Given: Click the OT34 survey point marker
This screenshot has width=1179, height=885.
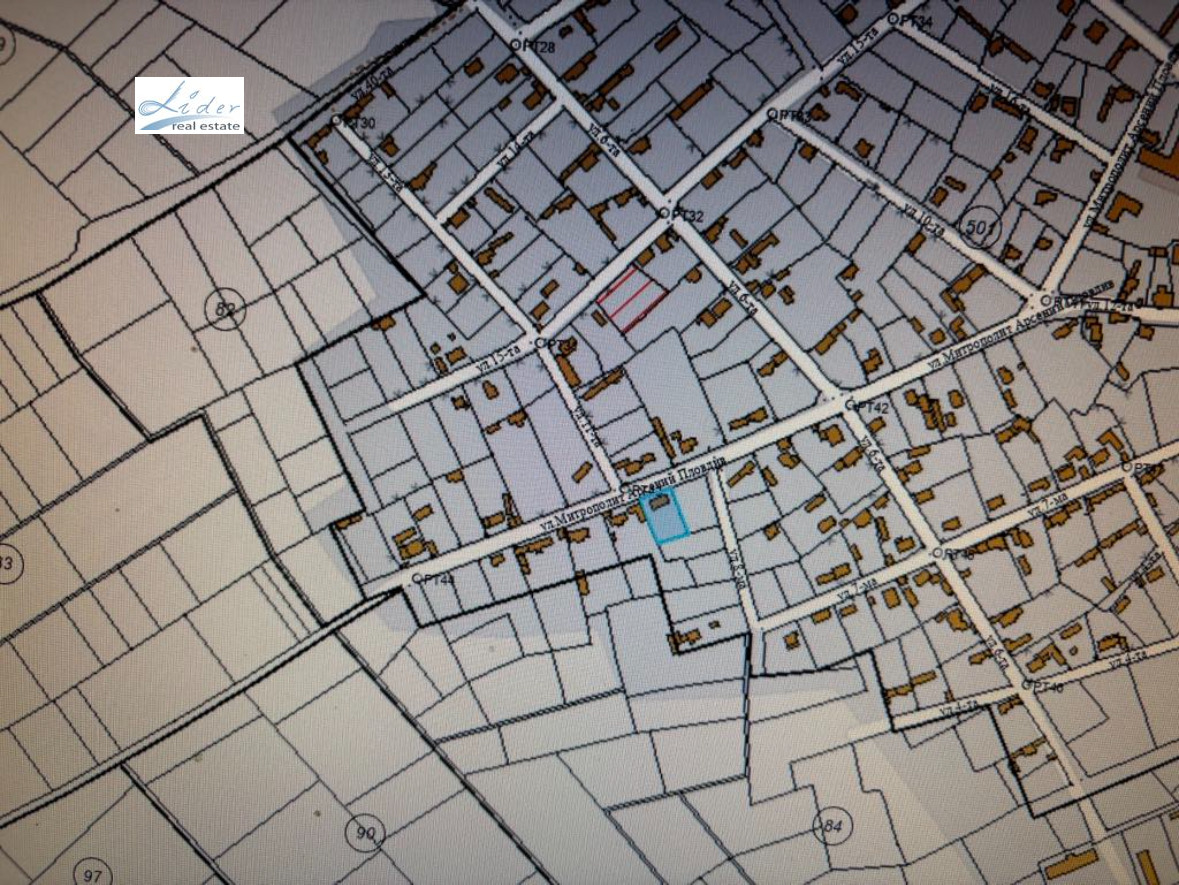Looking at the screenshot, I should coord(893,20).
